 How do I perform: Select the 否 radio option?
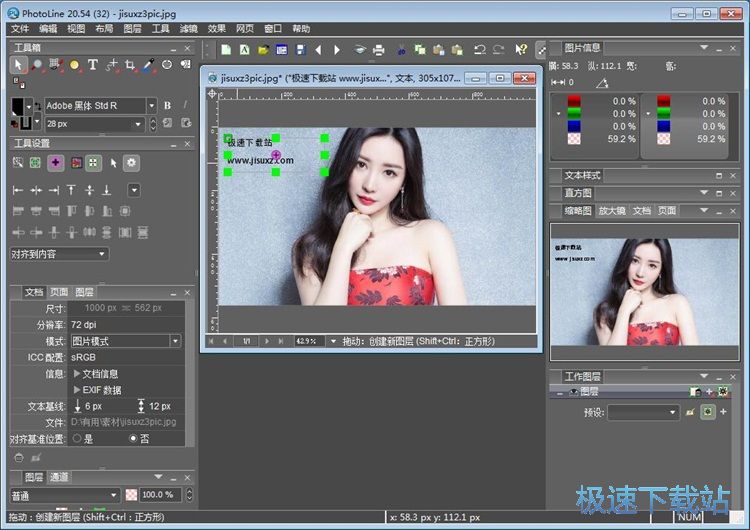click(133, 438)
